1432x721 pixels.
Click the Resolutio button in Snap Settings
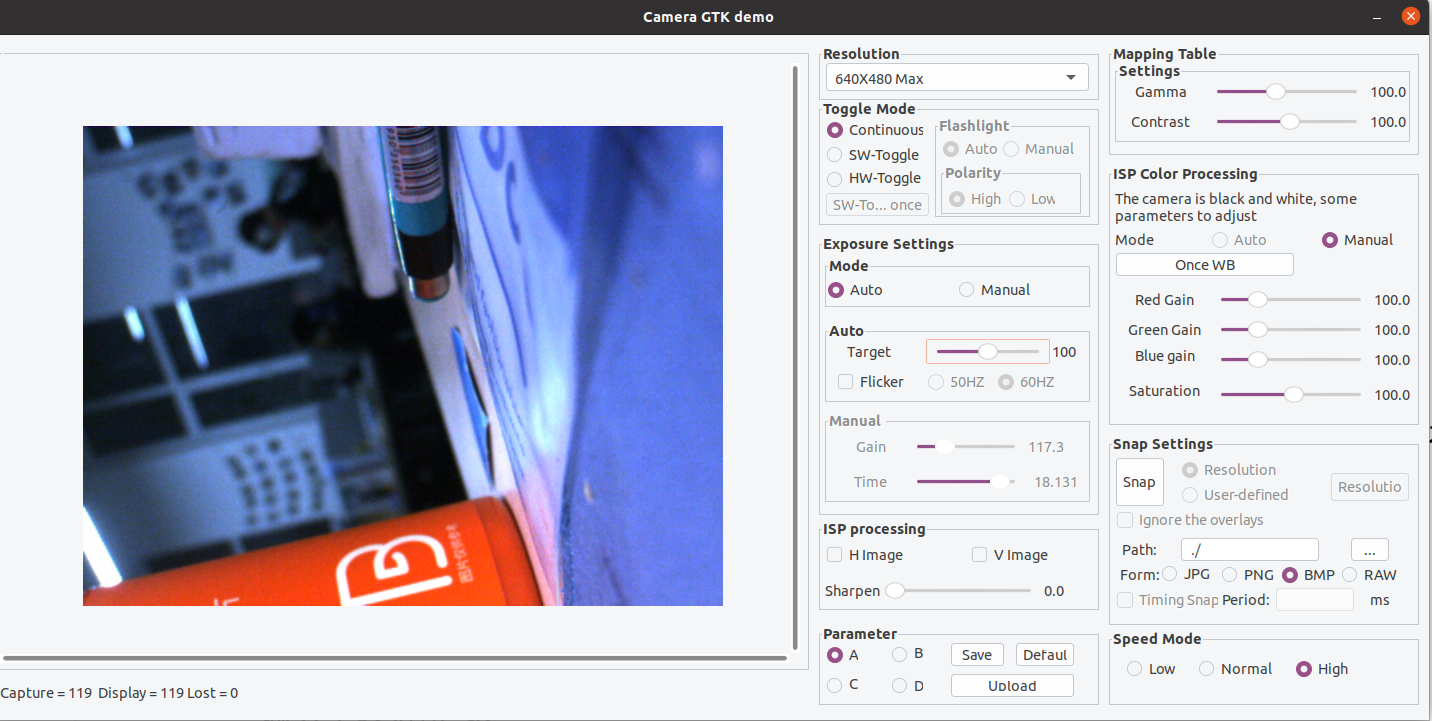point(1370,487)
